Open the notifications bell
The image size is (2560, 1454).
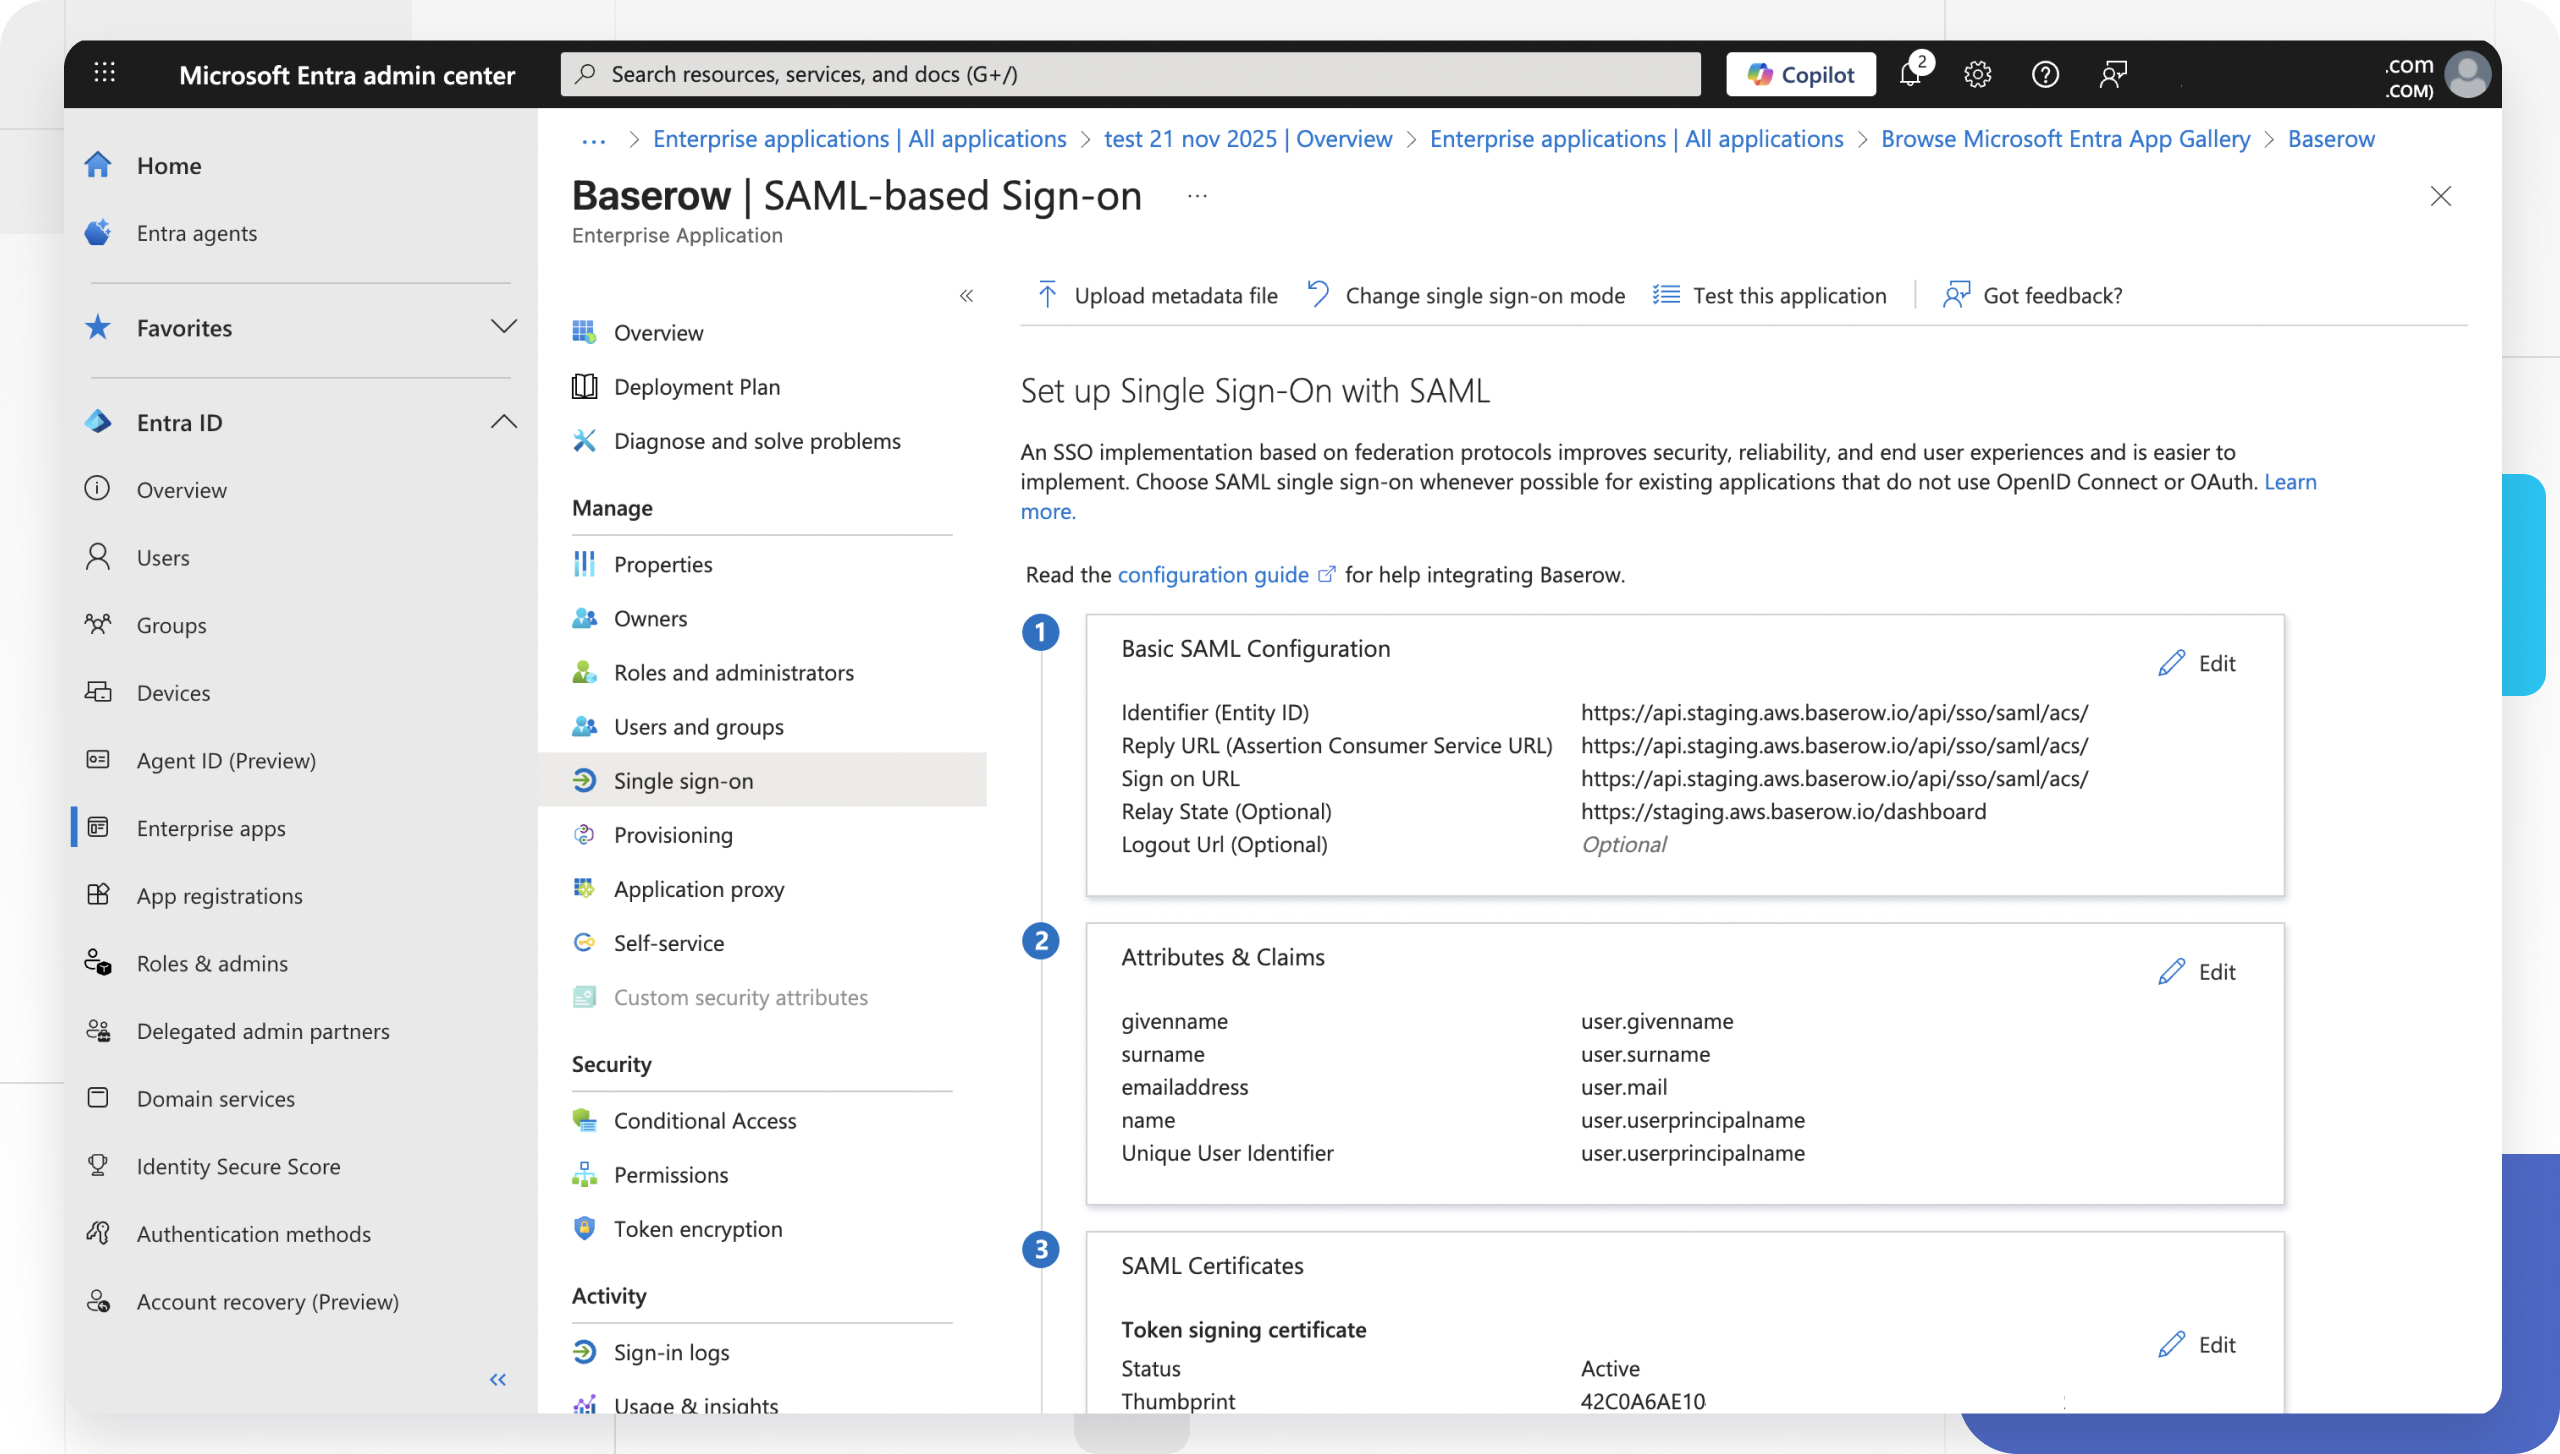(x=1910, y=74)
